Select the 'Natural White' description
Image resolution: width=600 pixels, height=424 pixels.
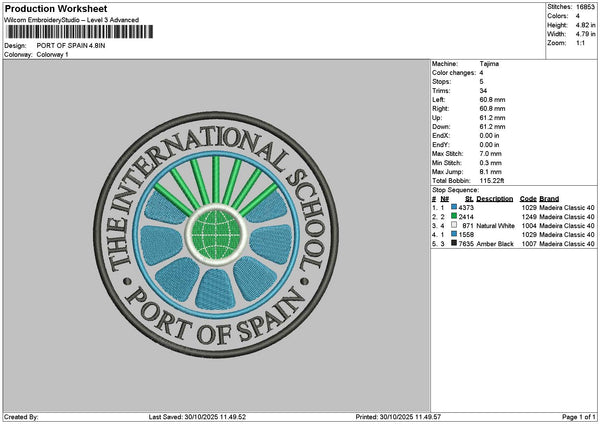[x=496, y=226]
